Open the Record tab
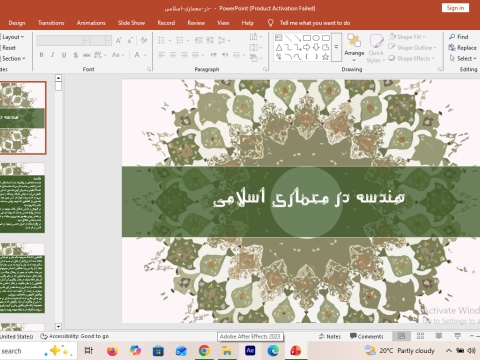Screen dimensions: 480x360 tap(166, 23)
